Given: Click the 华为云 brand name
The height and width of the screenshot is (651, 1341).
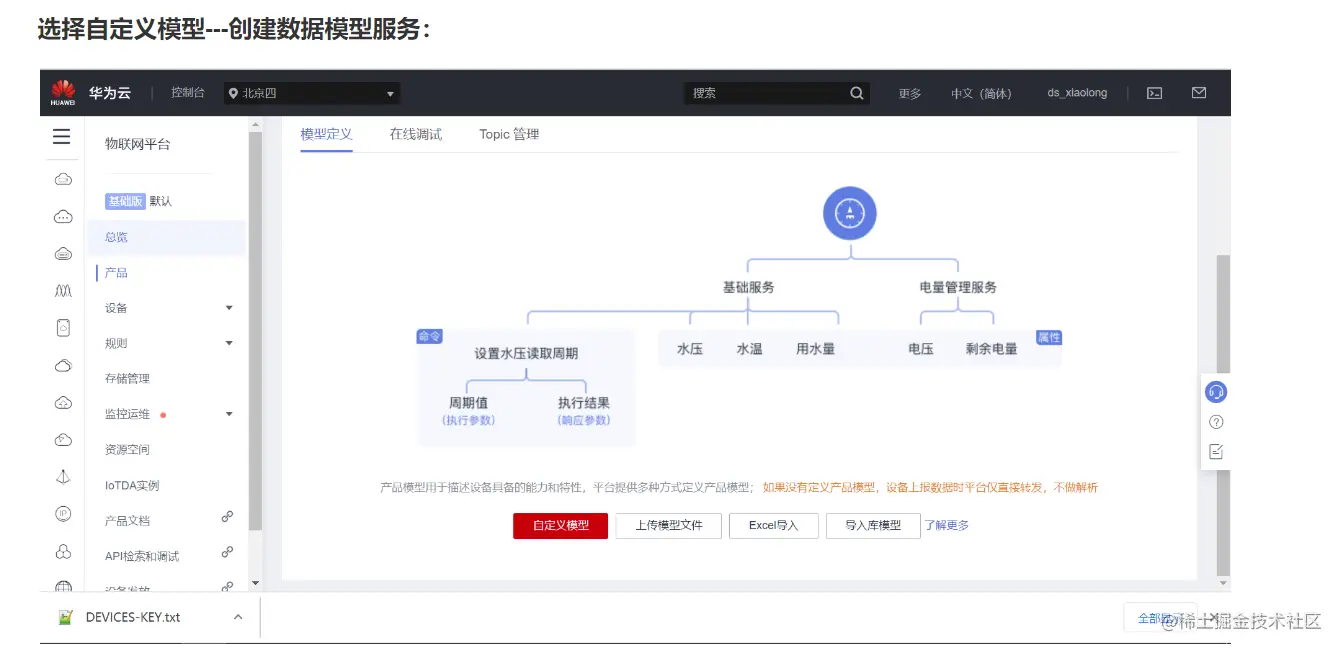Looking at the screenshot, I should [110, 93].
